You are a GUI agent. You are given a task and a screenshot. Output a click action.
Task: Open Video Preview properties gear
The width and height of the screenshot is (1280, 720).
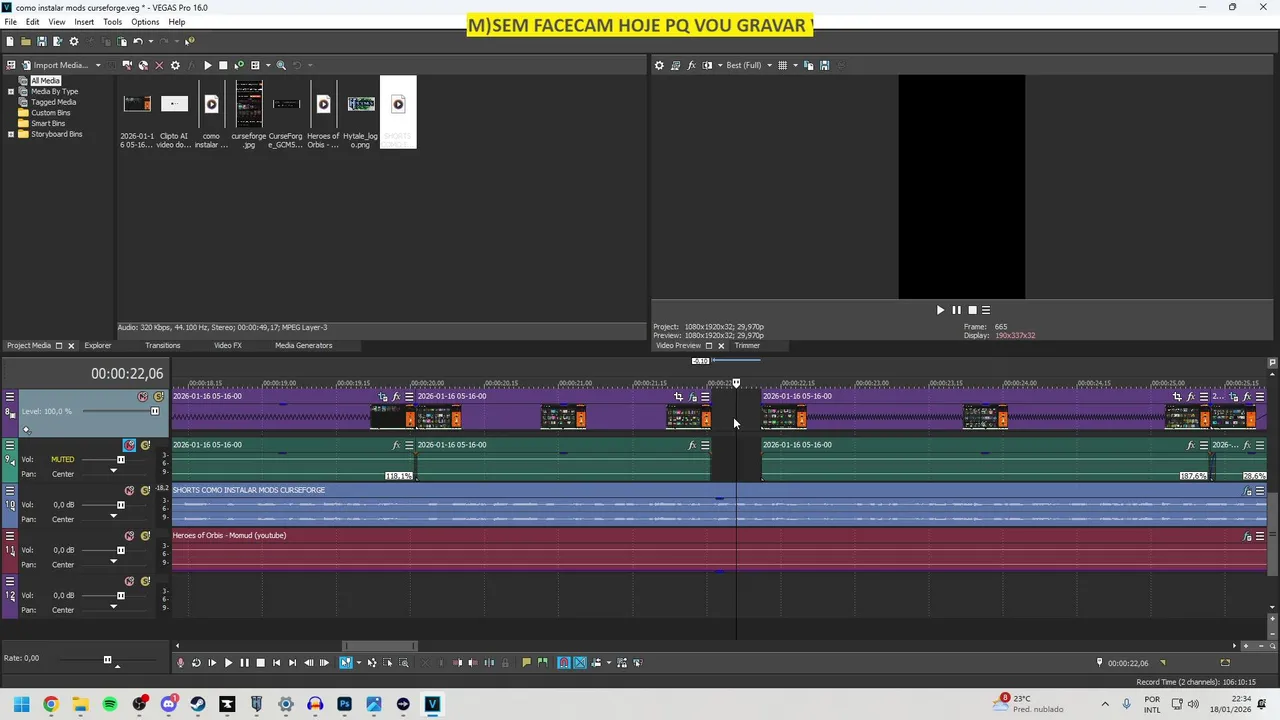[659, 65]
